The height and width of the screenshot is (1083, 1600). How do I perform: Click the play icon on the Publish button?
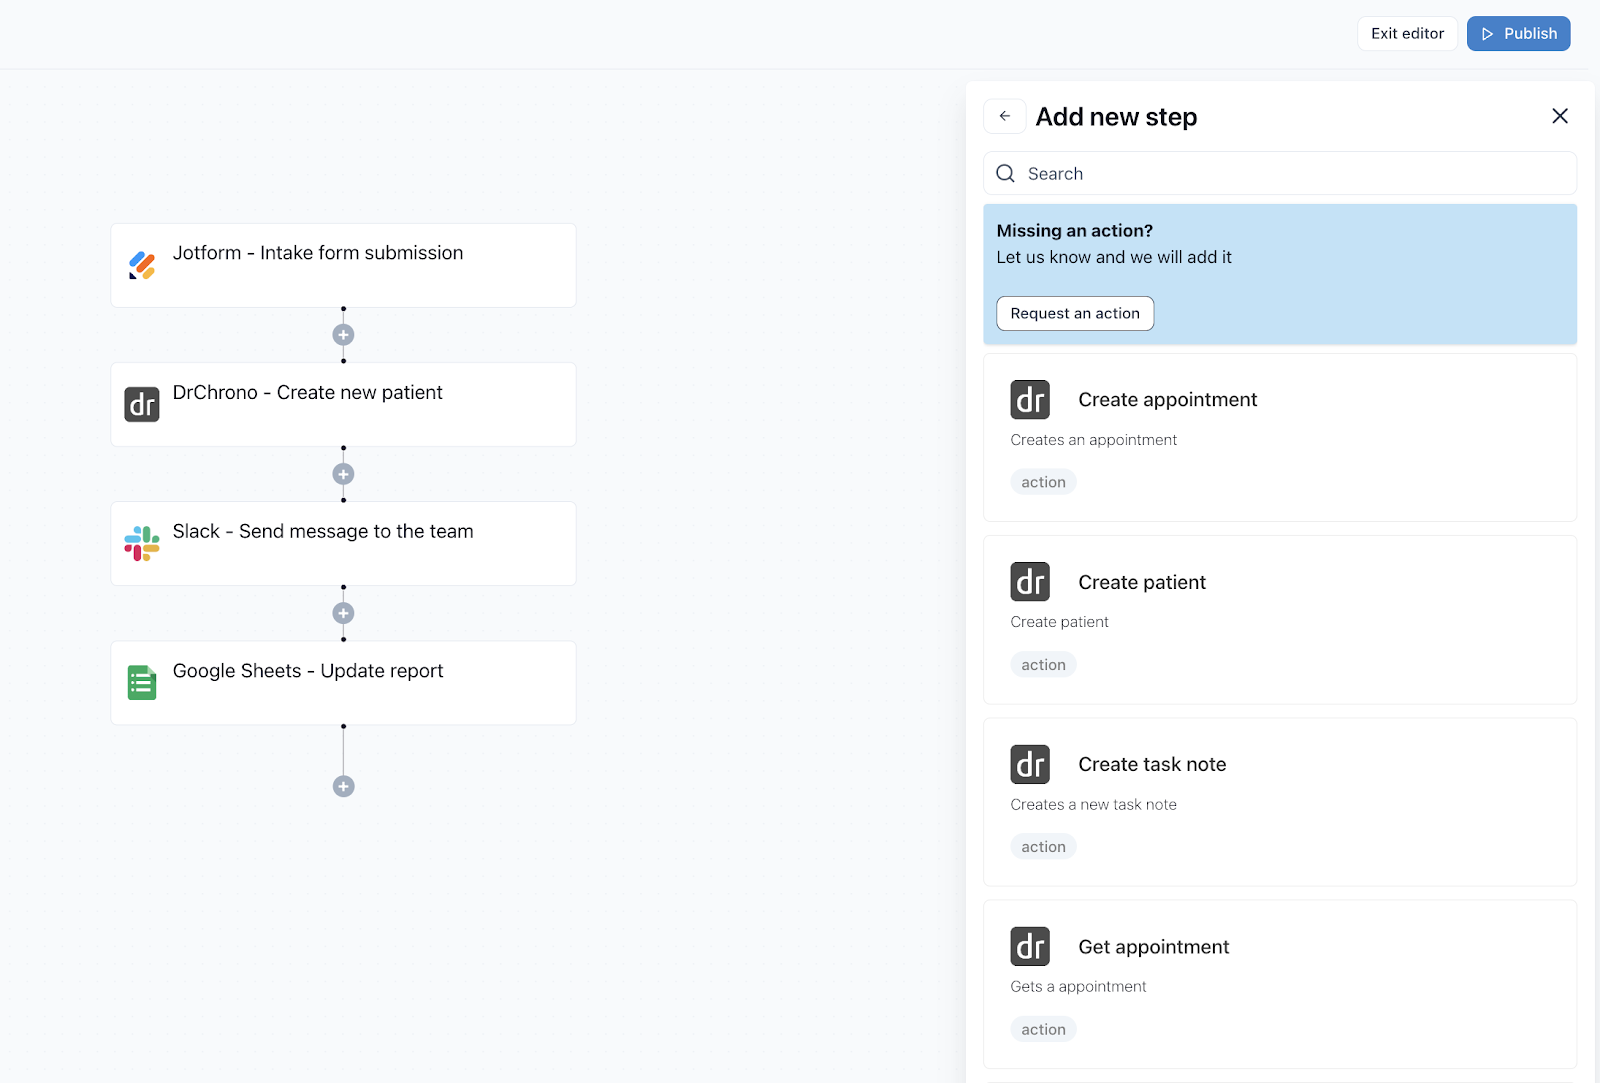(x=1488, y=34)
